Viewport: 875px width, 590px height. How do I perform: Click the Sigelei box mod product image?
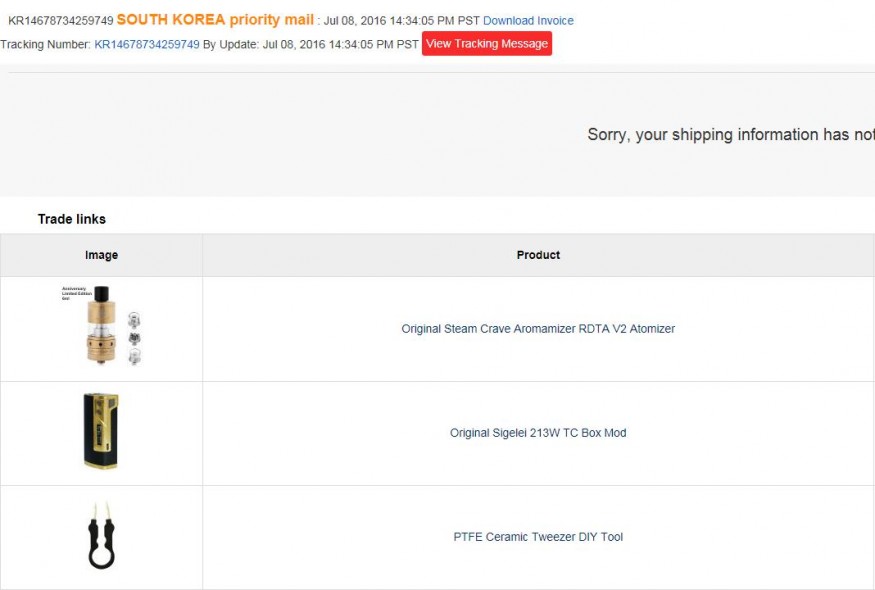click(x=101, y=432)
